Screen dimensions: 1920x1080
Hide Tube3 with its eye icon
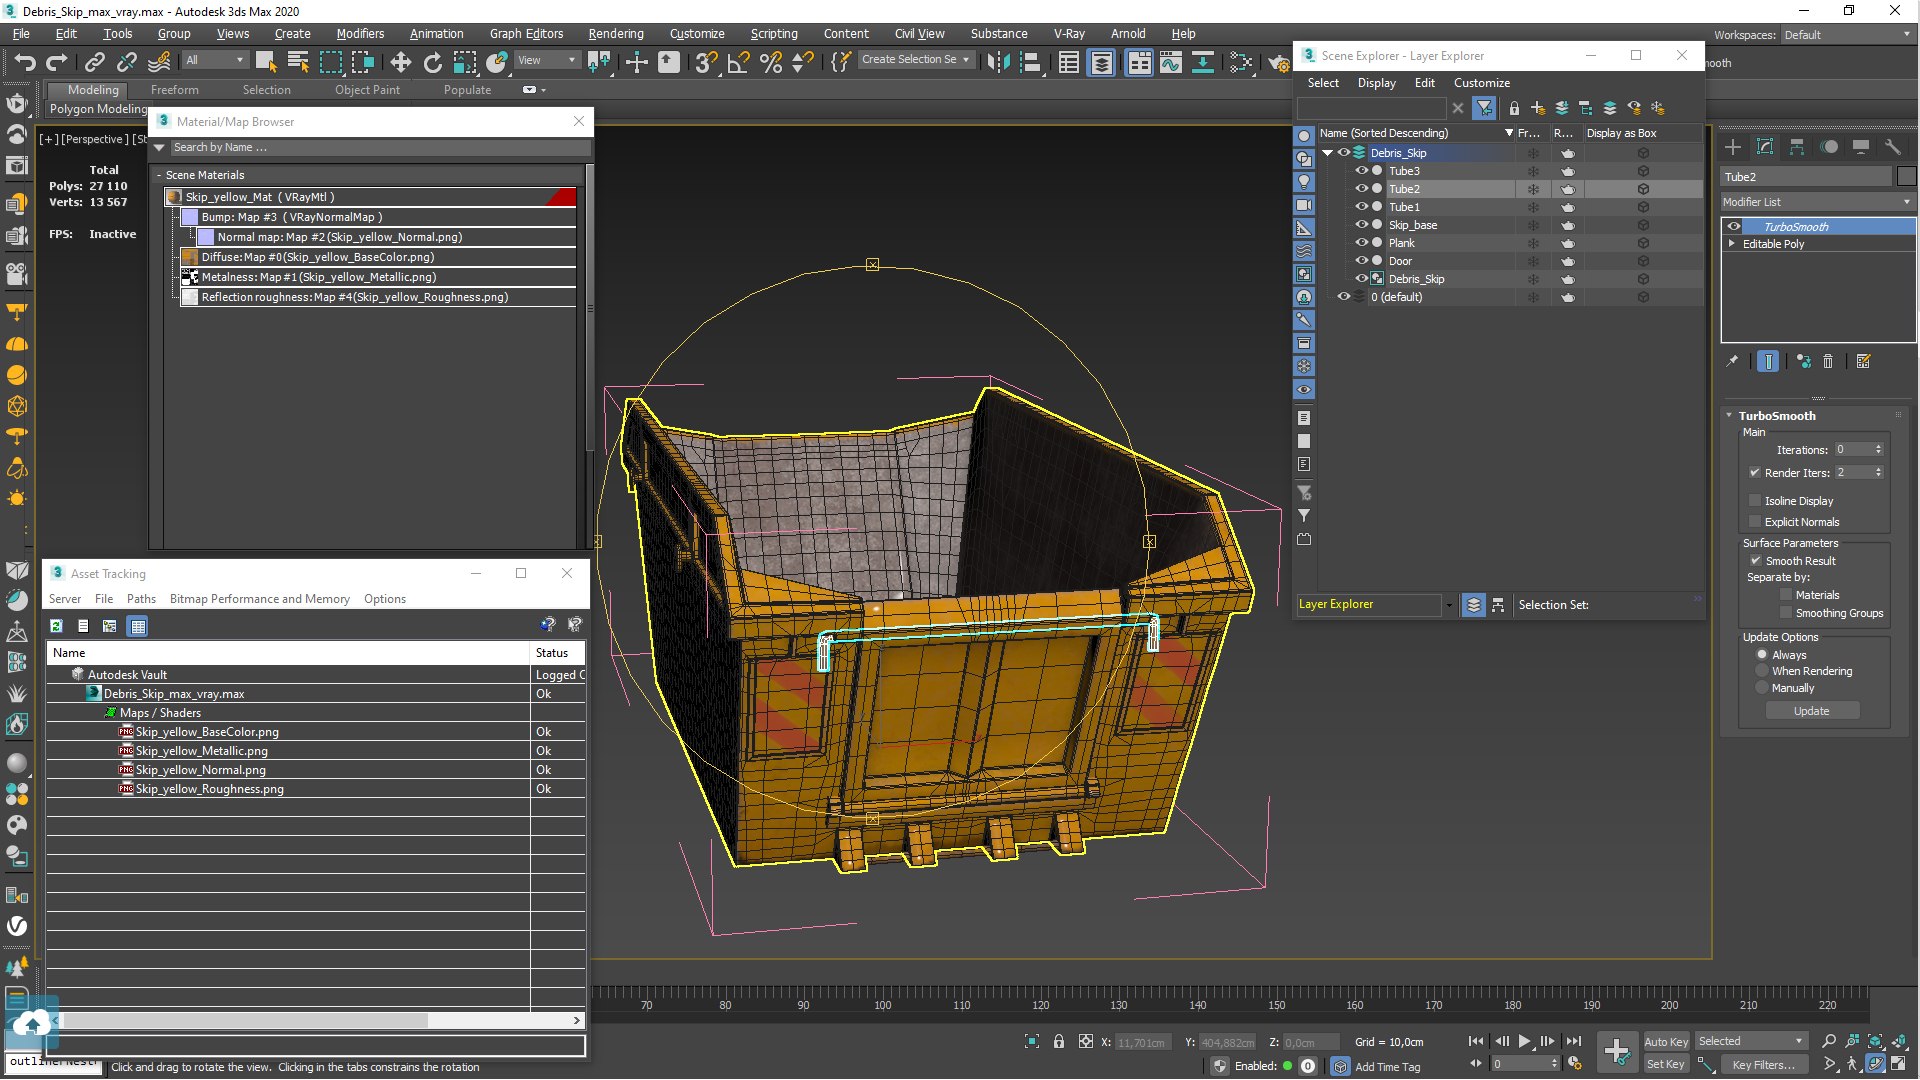pos(1361,171)
